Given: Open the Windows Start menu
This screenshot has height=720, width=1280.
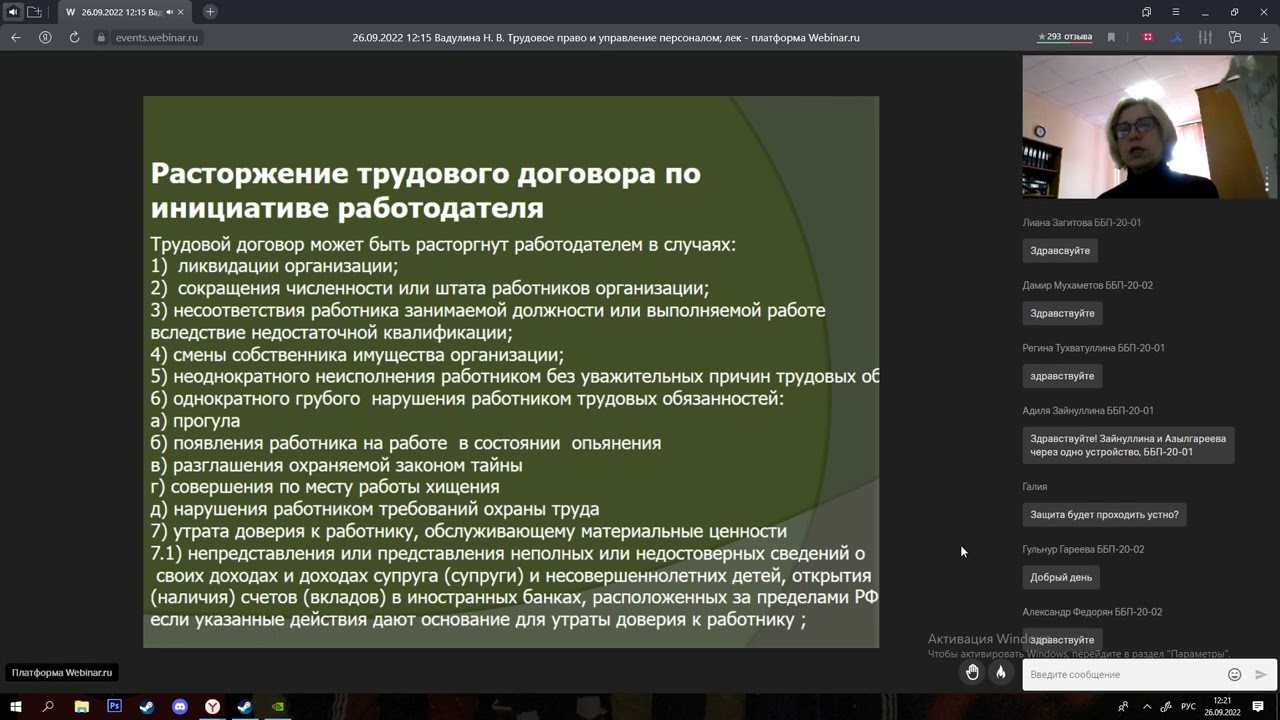Looking at the screenshot, I should [16, 707].
